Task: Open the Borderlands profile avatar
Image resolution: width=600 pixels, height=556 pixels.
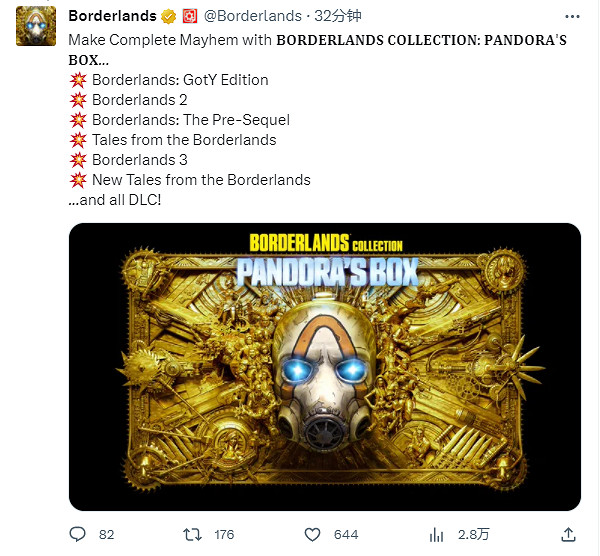Action: (x=36, y=26)
